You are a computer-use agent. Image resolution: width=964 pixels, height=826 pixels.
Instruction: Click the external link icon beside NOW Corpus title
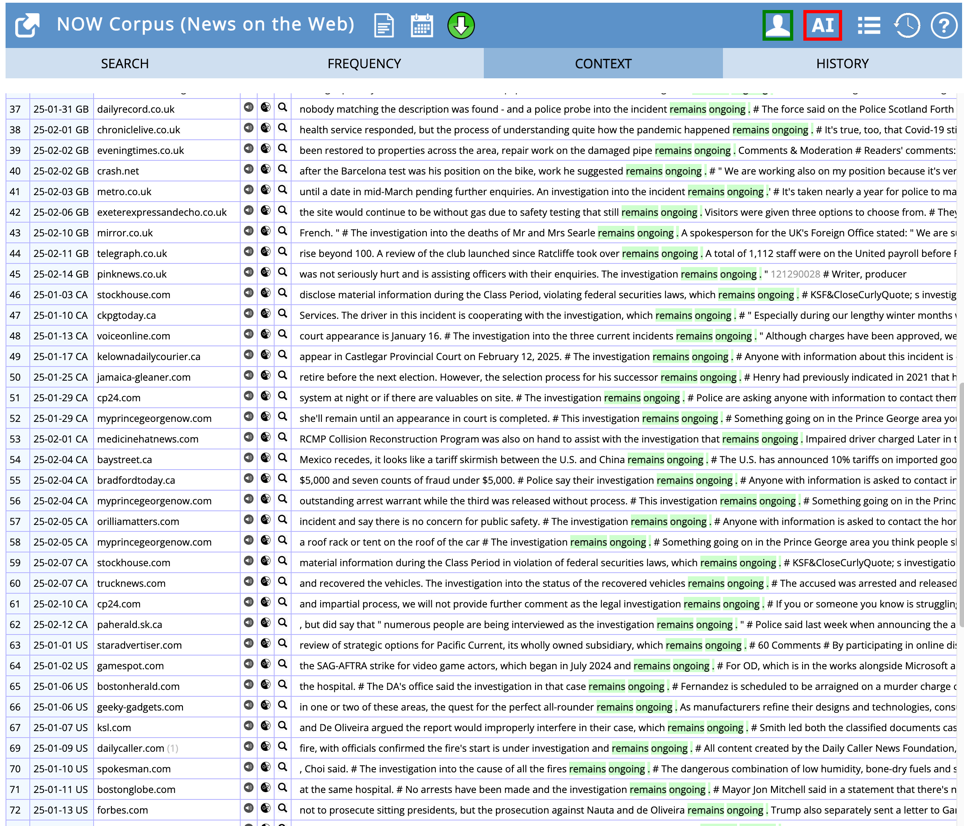(x=27, y=25)
